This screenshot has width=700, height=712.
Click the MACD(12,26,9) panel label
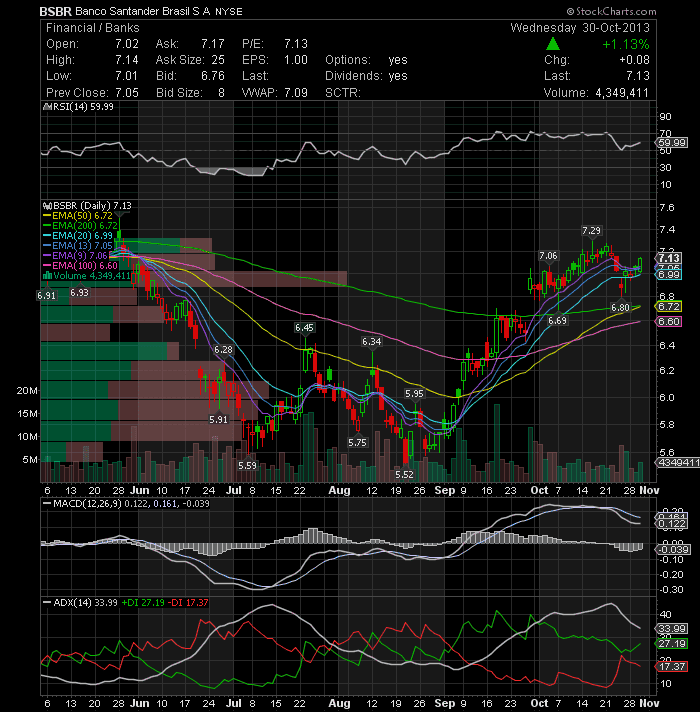point(87,504)
